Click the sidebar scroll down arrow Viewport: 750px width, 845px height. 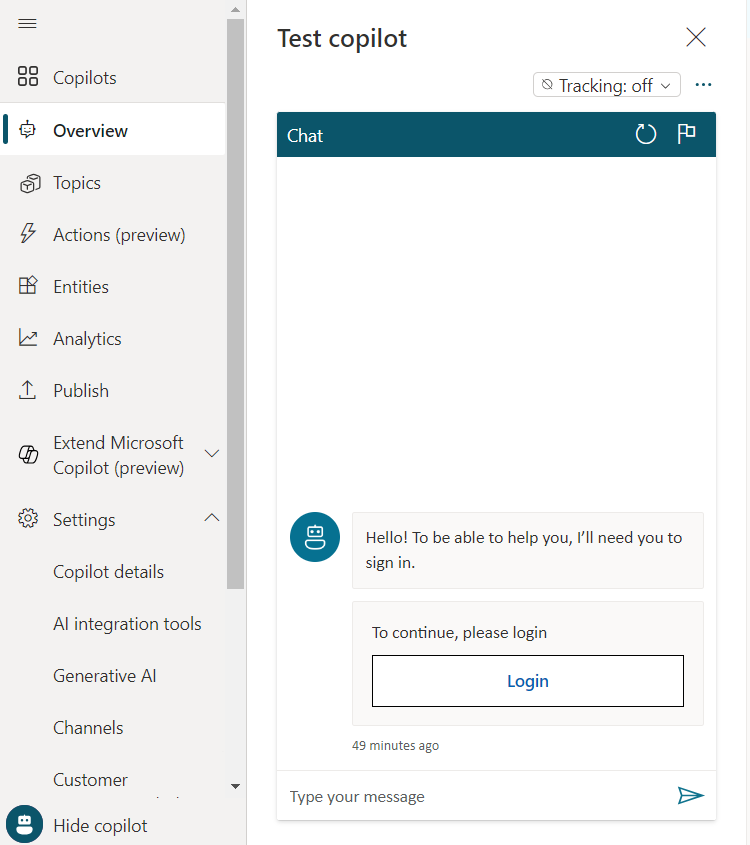click(x=236, y=787)
